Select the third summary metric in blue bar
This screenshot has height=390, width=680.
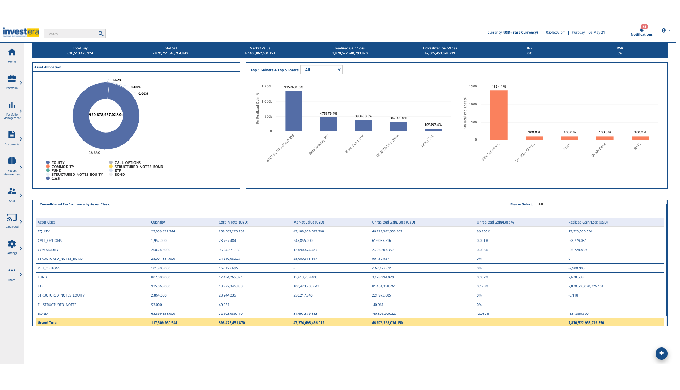click(260, 50)
